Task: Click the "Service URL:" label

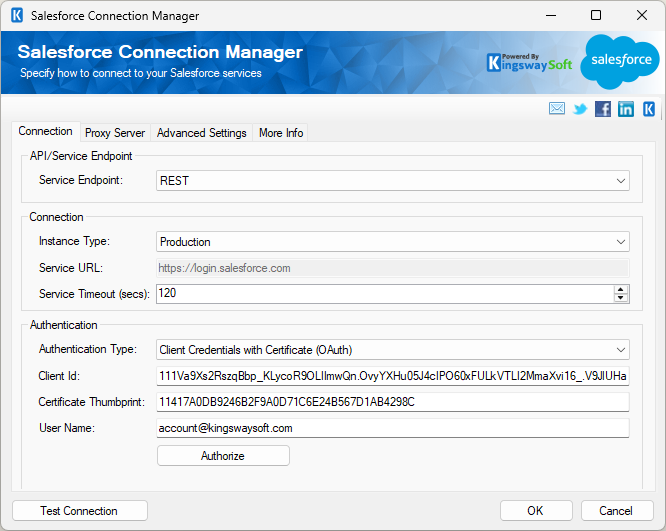Action: pos(71,268)
